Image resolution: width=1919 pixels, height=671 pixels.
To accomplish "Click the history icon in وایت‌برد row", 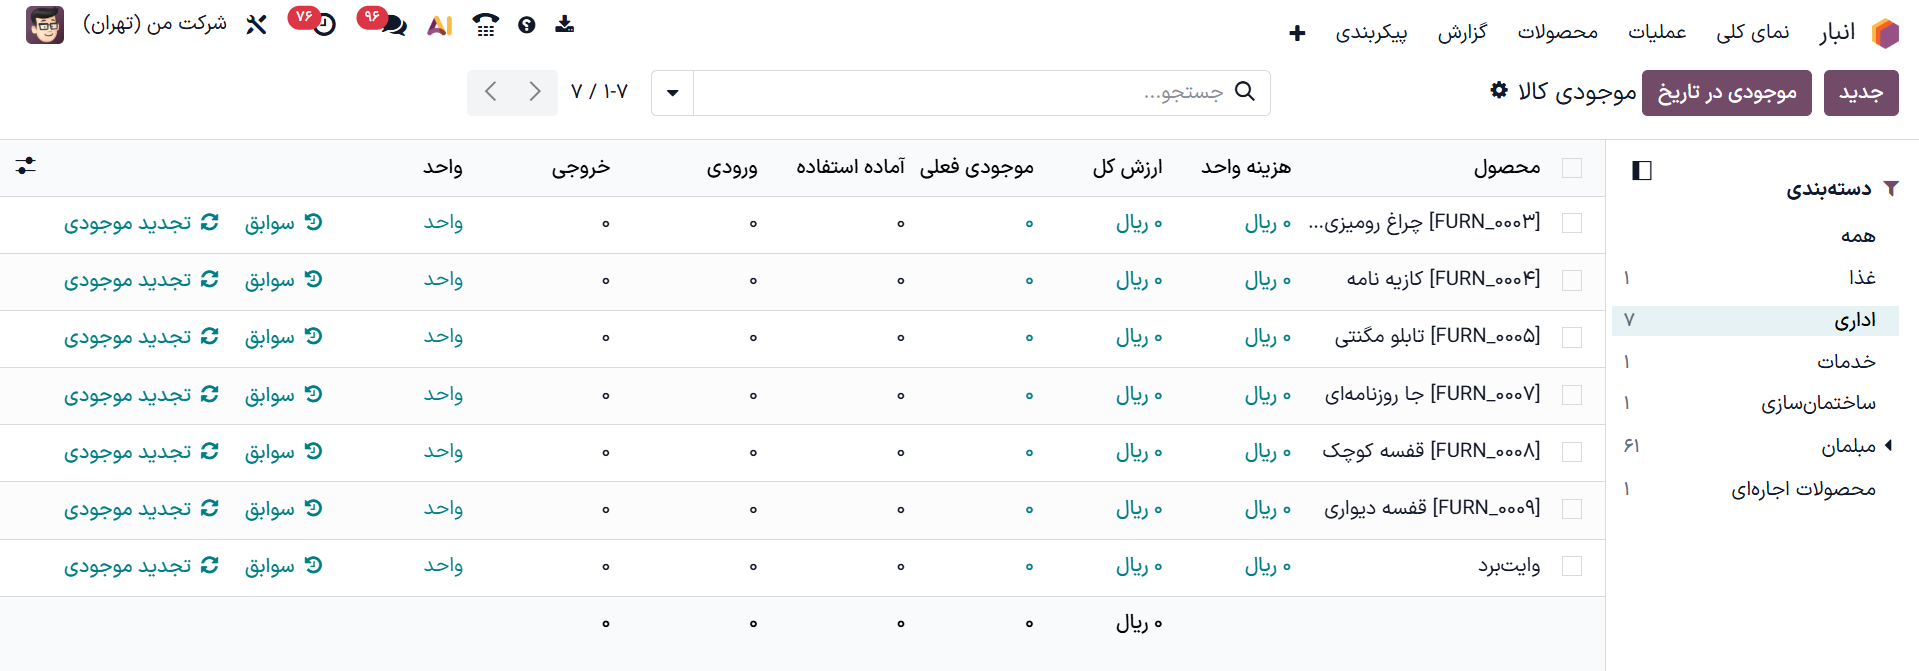I will (x=313, y=565).
